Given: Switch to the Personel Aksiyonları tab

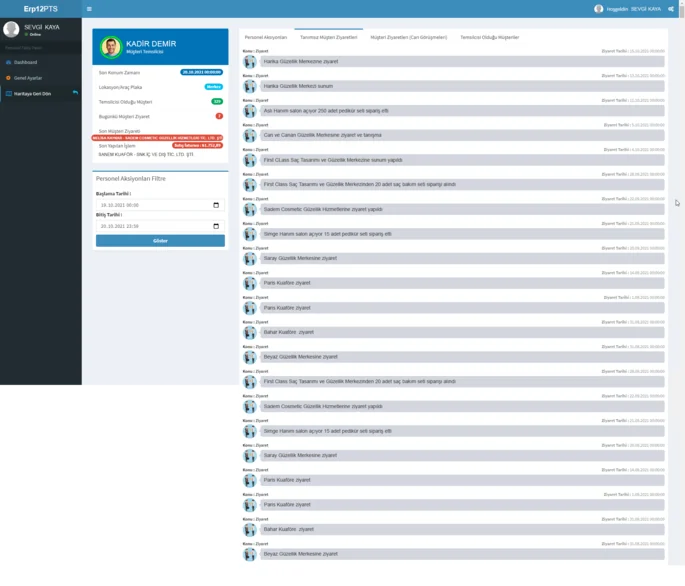Looking at the screenshot, I should (266, 37).
